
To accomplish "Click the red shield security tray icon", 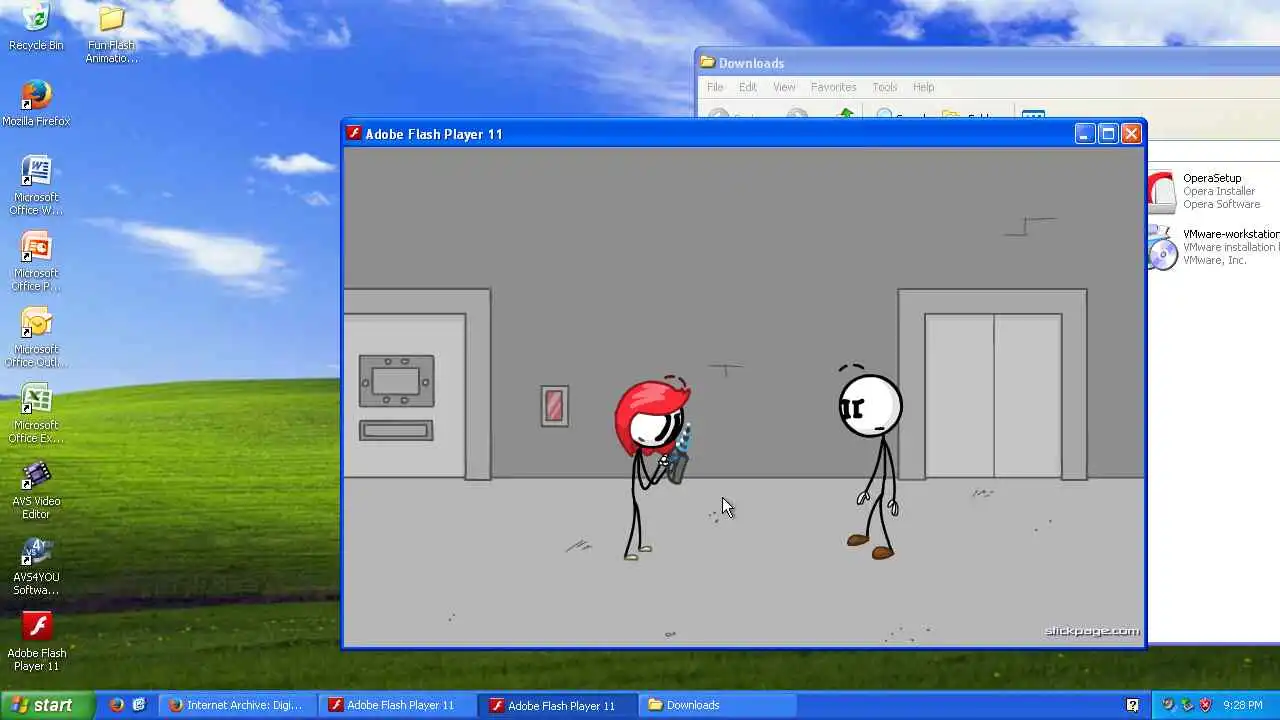I will coord(1206,705).
